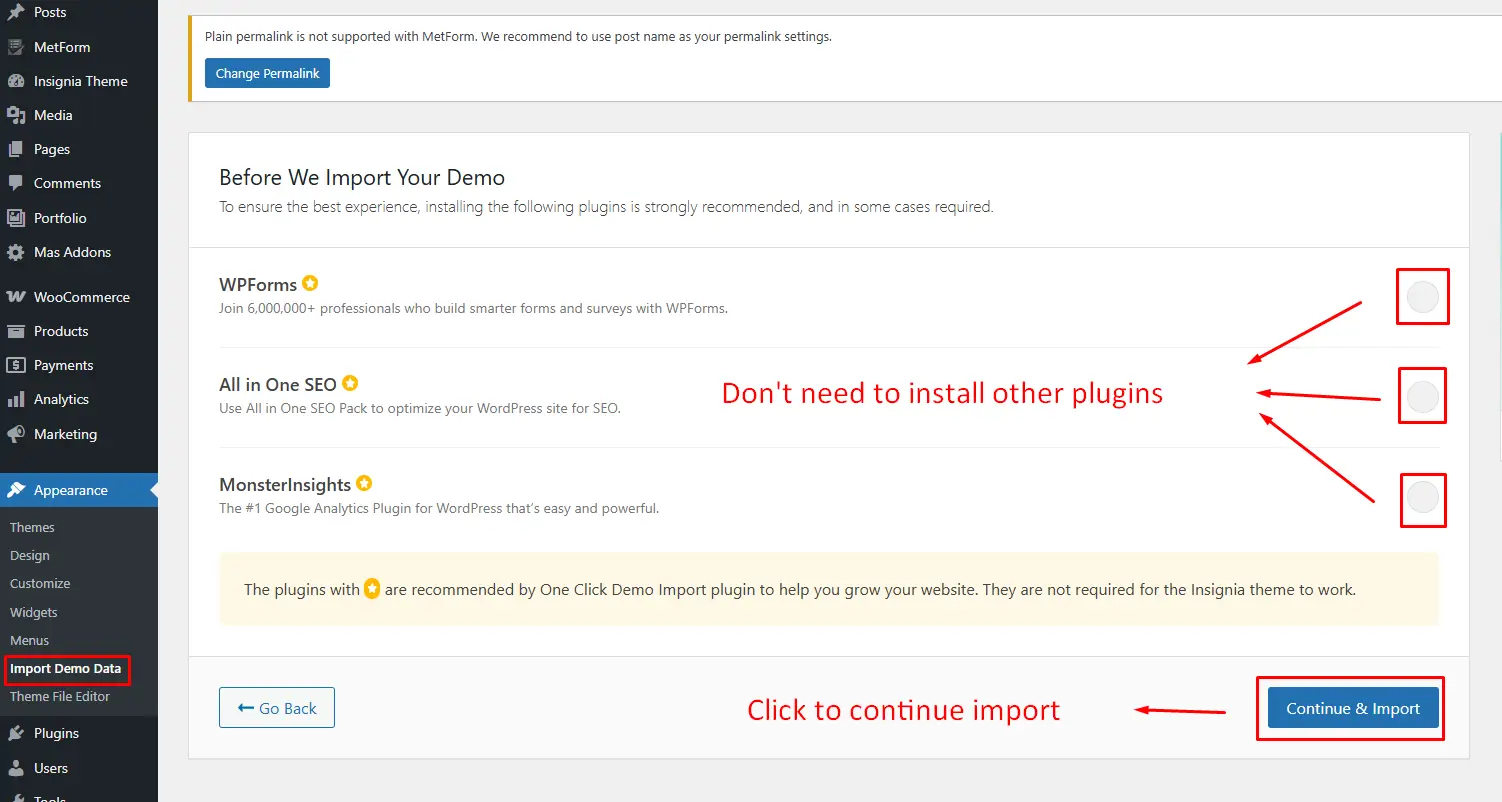Click the "#1 Google Analytics Plugin" description
Viewport: 1502px width, 802px height.
point(439,508)
